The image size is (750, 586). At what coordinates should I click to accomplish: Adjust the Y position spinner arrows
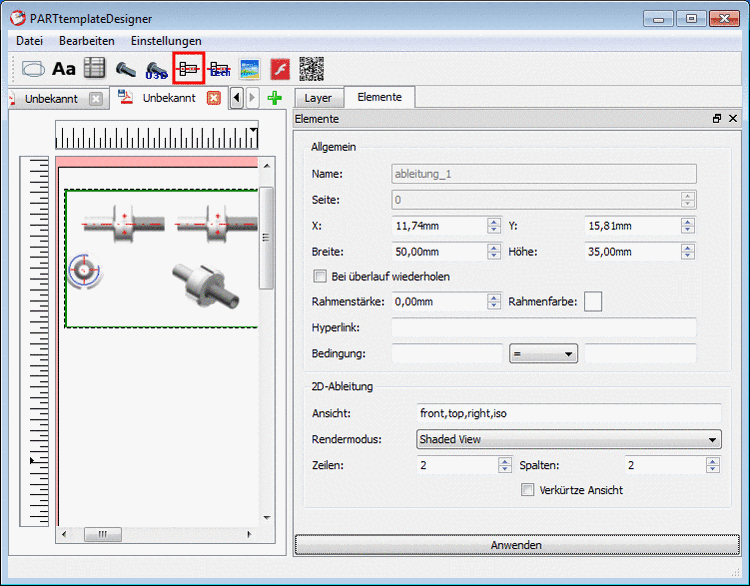[688, 226]
